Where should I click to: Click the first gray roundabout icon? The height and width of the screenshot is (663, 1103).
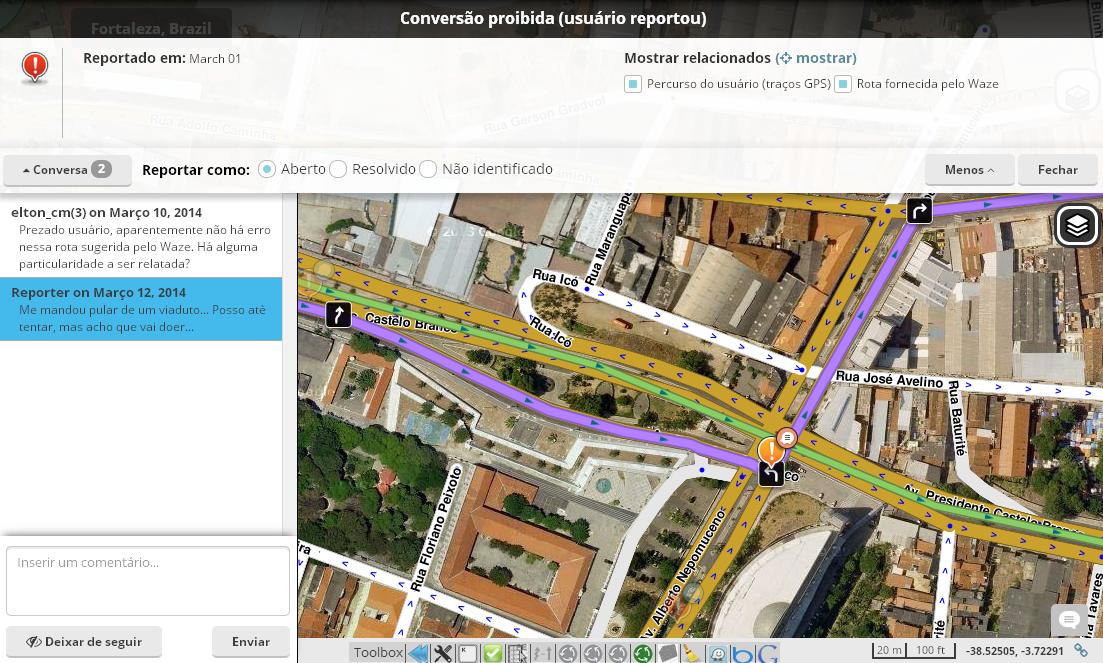point(568,653)
